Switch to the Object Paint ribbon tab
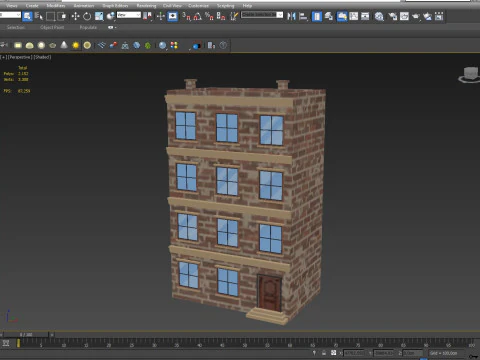480x360 pixels. 52,27
